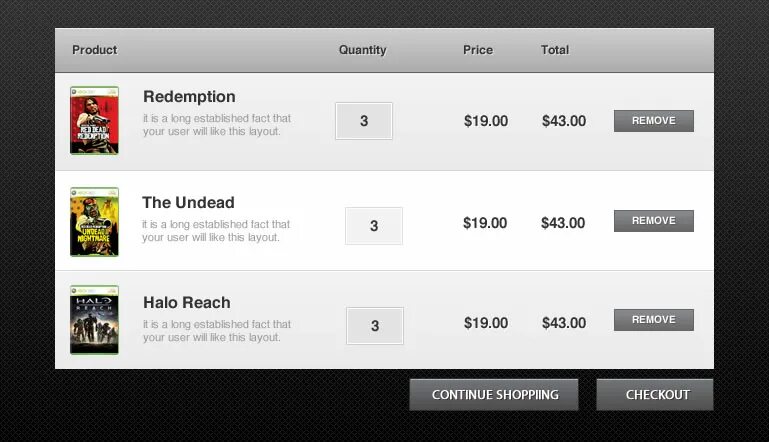Select the Halo Reach cover thumbnail
This screenshot has width=769, height=442.
click(94, 320)
